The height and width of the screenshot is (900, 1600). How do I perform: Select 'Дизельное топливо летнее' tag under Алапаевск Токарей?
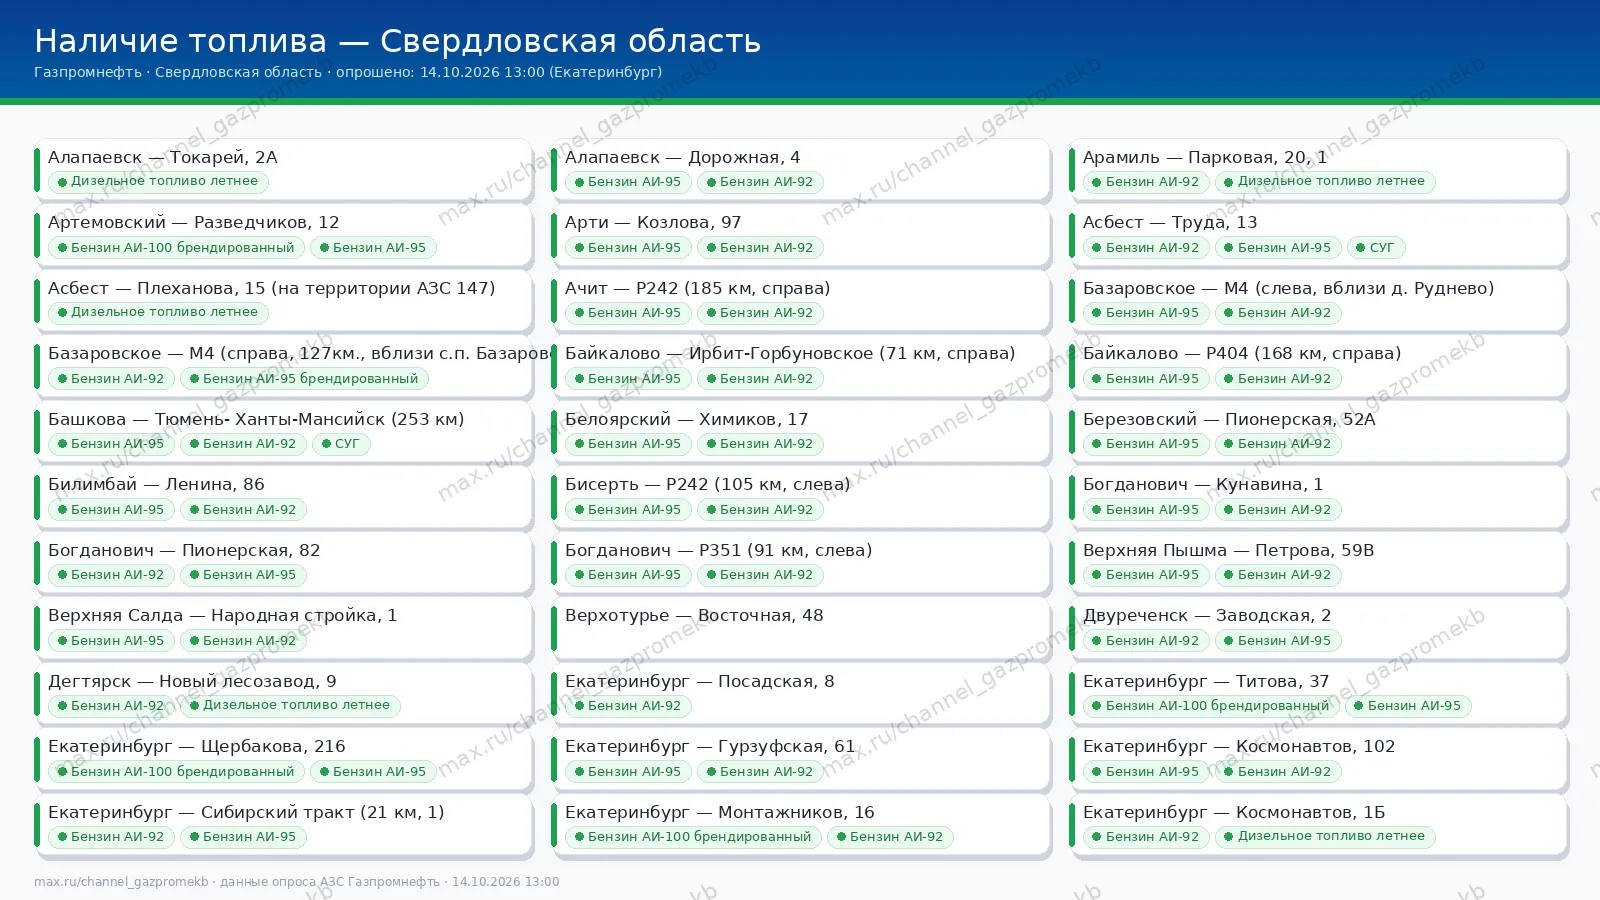[x=158, y=182]
